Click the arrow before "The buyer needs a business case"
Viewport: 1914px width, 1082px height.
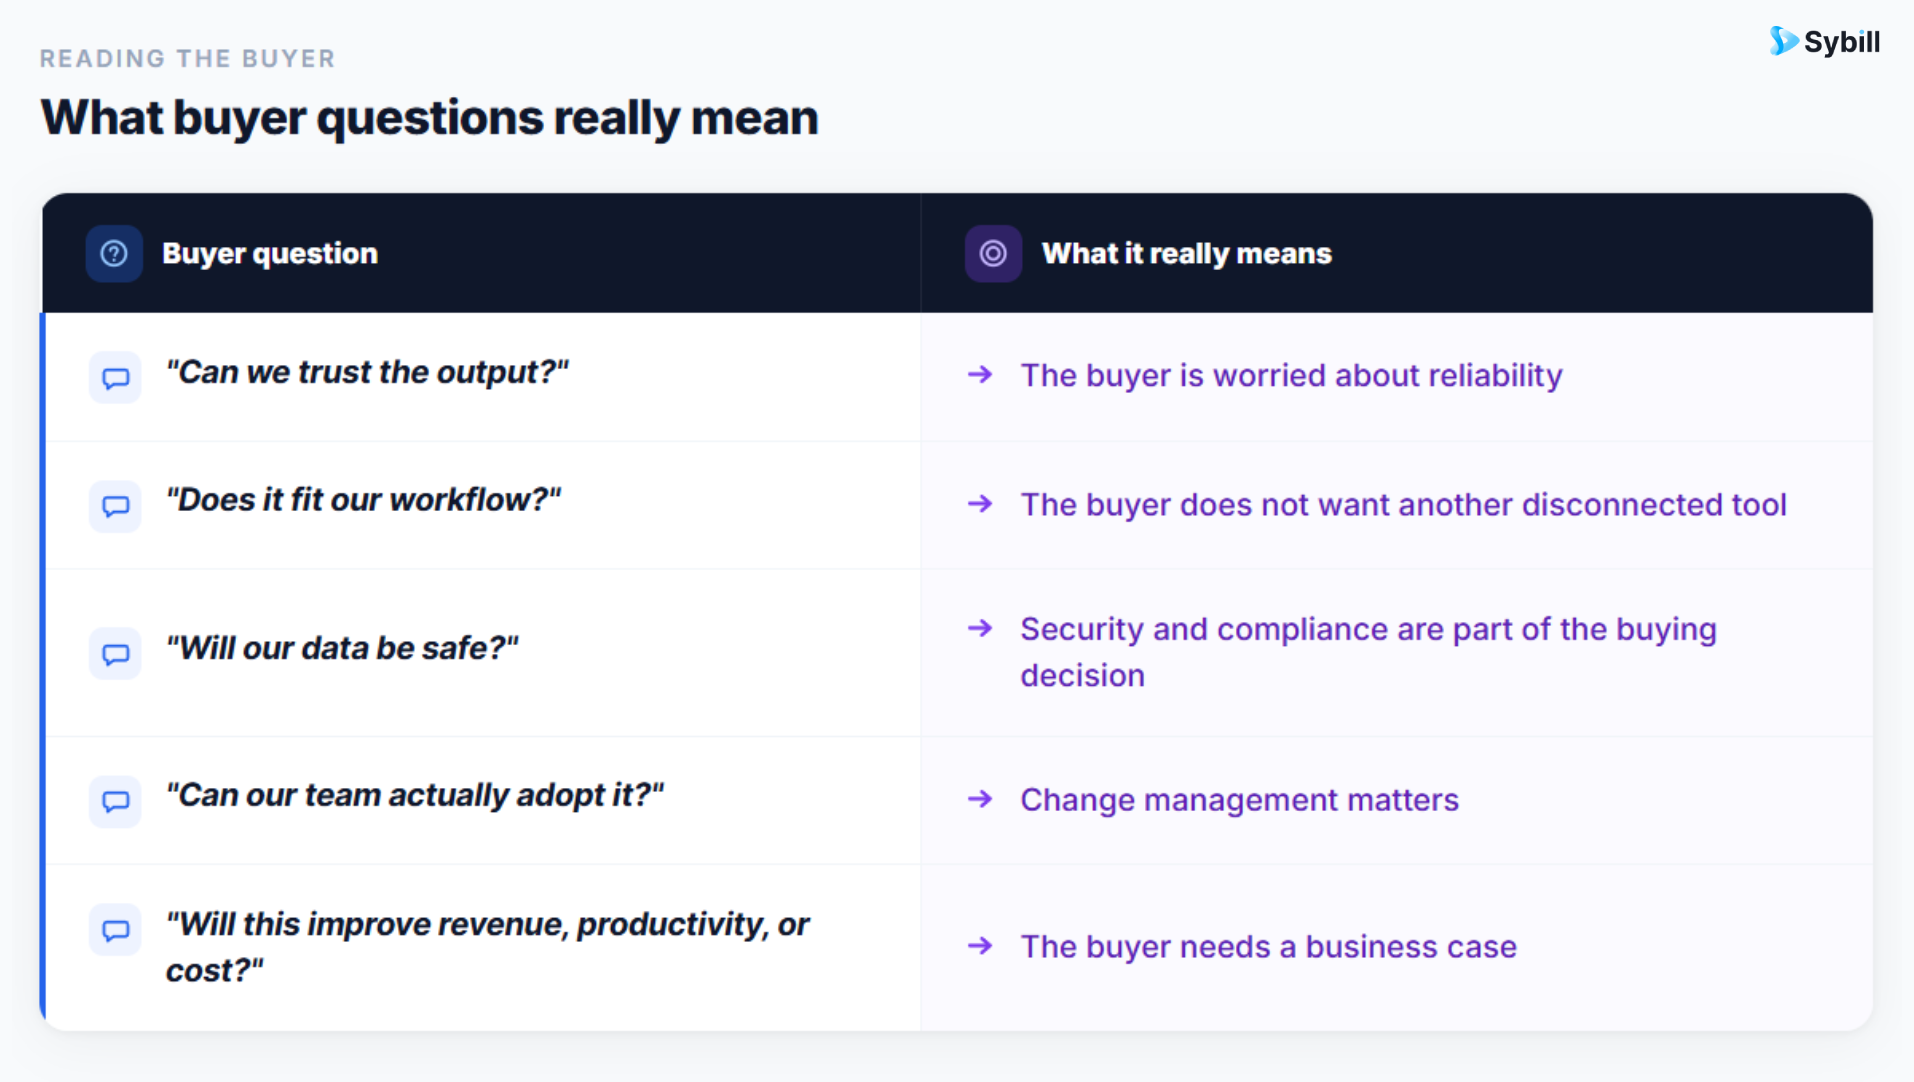point(980,946)
